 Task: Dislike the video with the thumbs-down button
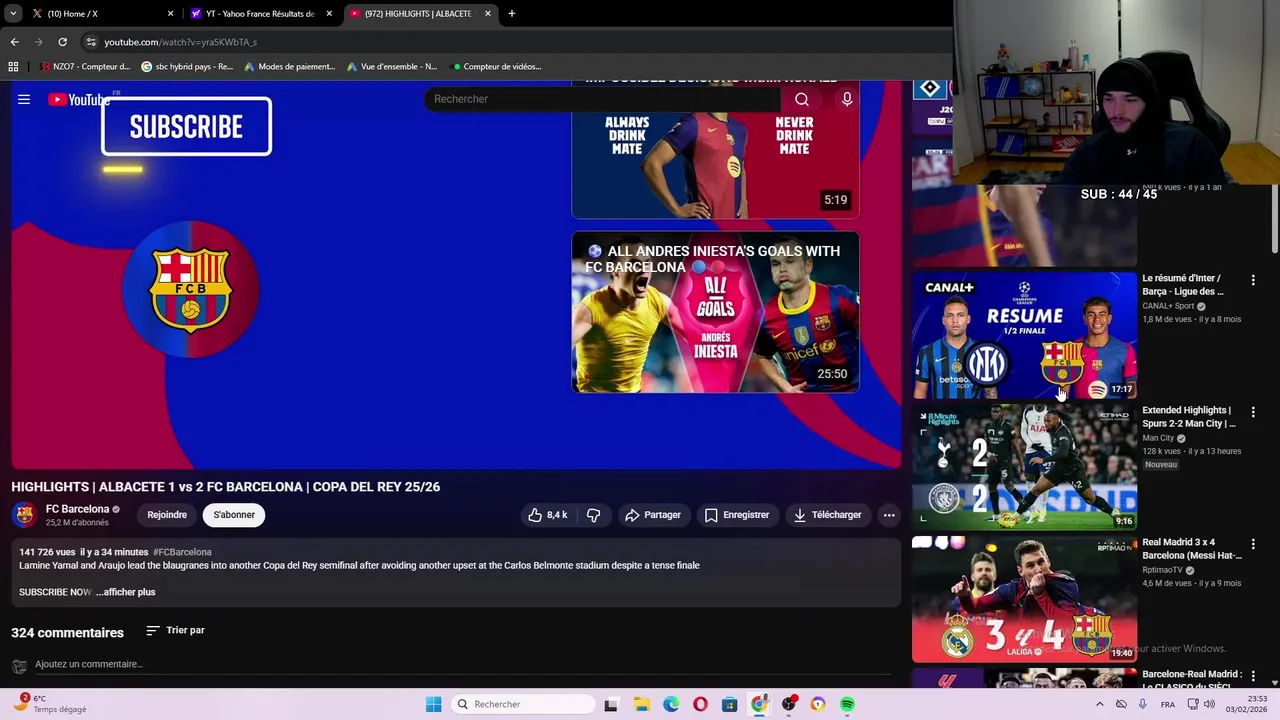click(594, 515)
